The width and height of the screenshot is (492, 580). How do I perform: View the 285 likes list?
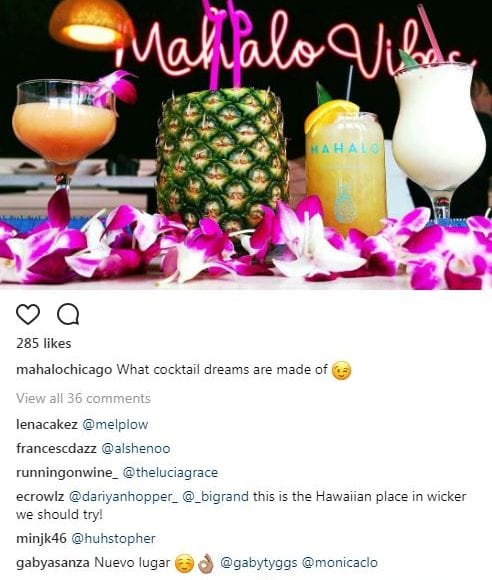pyautogui.click(x=44, y=343)
